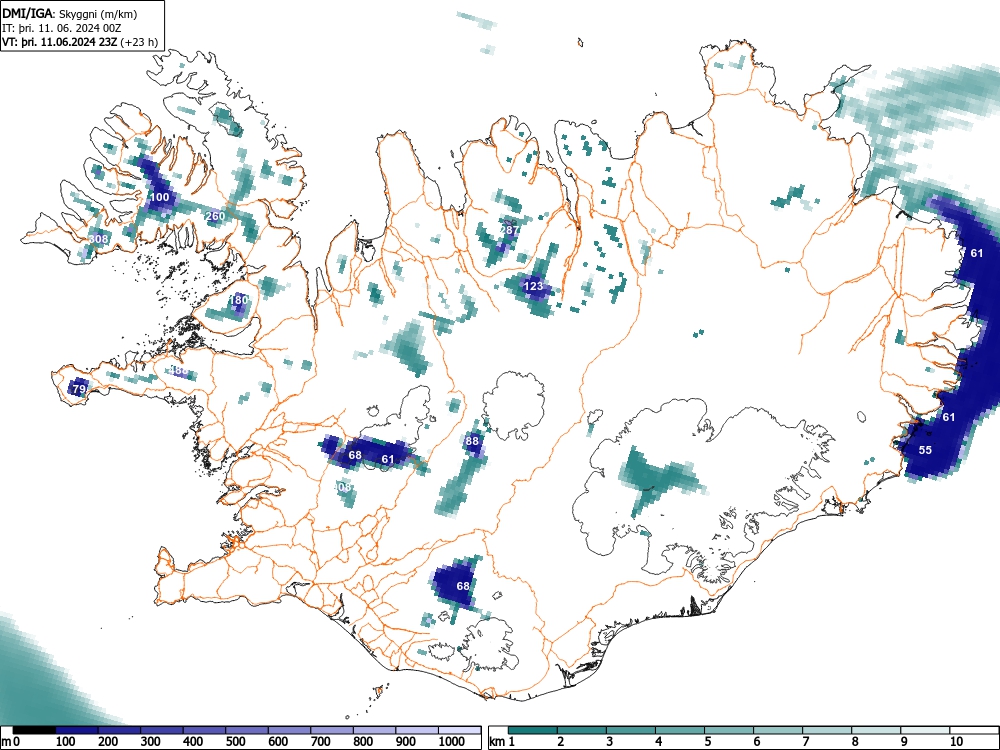Viewport: 1000px width, 750px height.
Task: Click the white swatch above 10 km
Action: point(973,730)
